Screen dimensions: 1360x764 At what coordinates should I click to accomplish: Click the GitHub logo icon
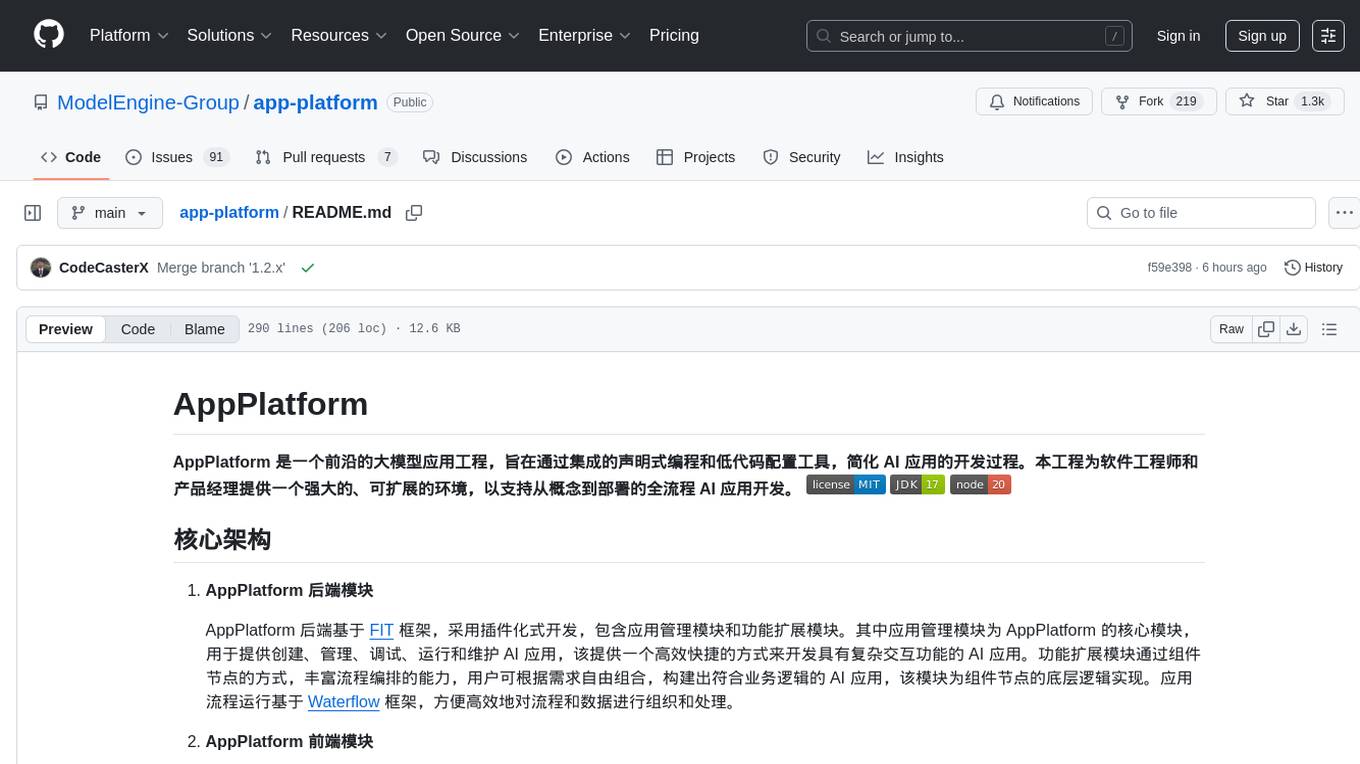click(49, 35)
